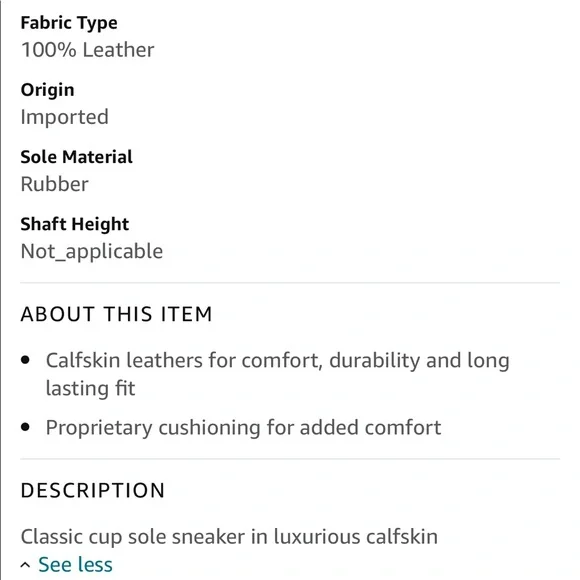Screen dimensions: 580x580
Task: Click the Imported origin value
Action: pyautogui.click(x=65, y=117)
